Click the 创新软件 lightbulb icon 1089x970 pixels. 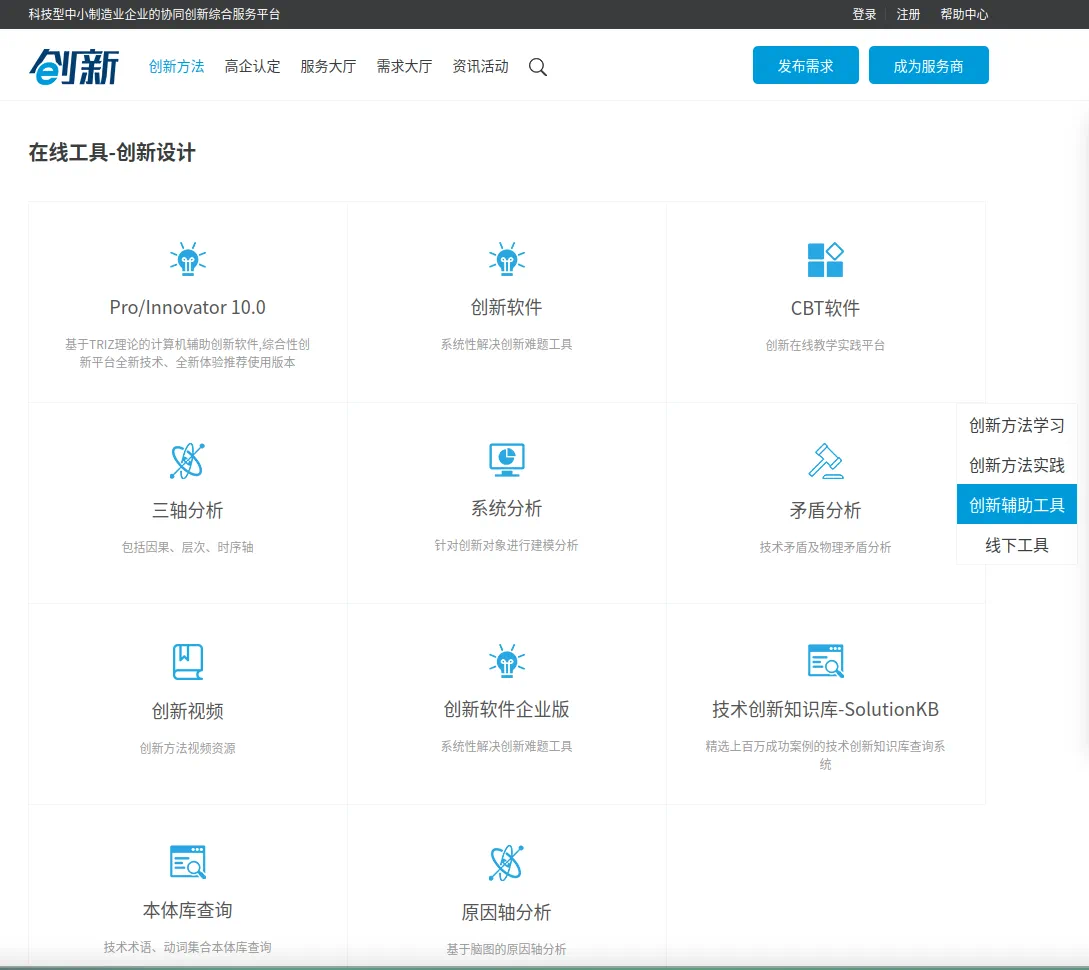tap(506, 259)
